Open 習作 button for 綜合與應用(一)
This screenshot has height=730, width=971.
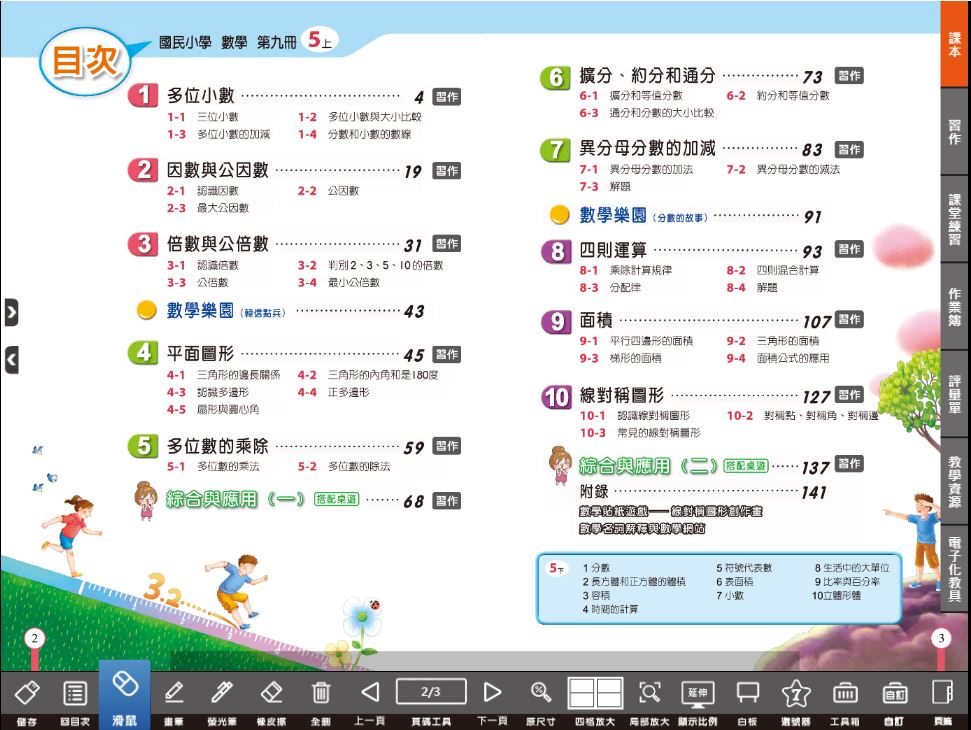point(446,500)
